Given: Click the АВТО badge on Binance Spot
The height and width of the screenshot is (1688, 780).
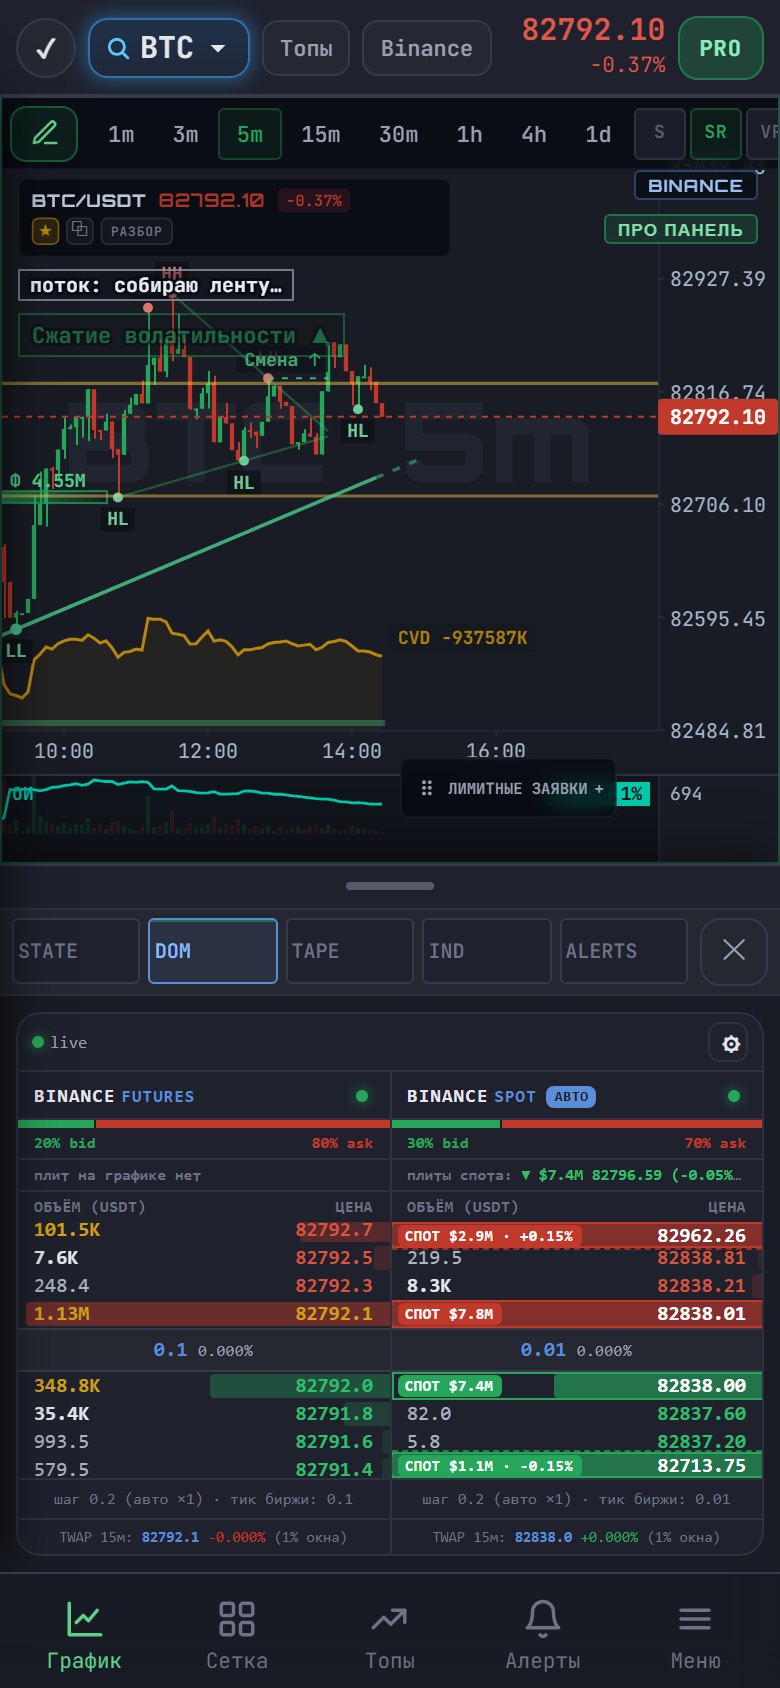Looking at the screenshot, I should (x=571, y=1097).
